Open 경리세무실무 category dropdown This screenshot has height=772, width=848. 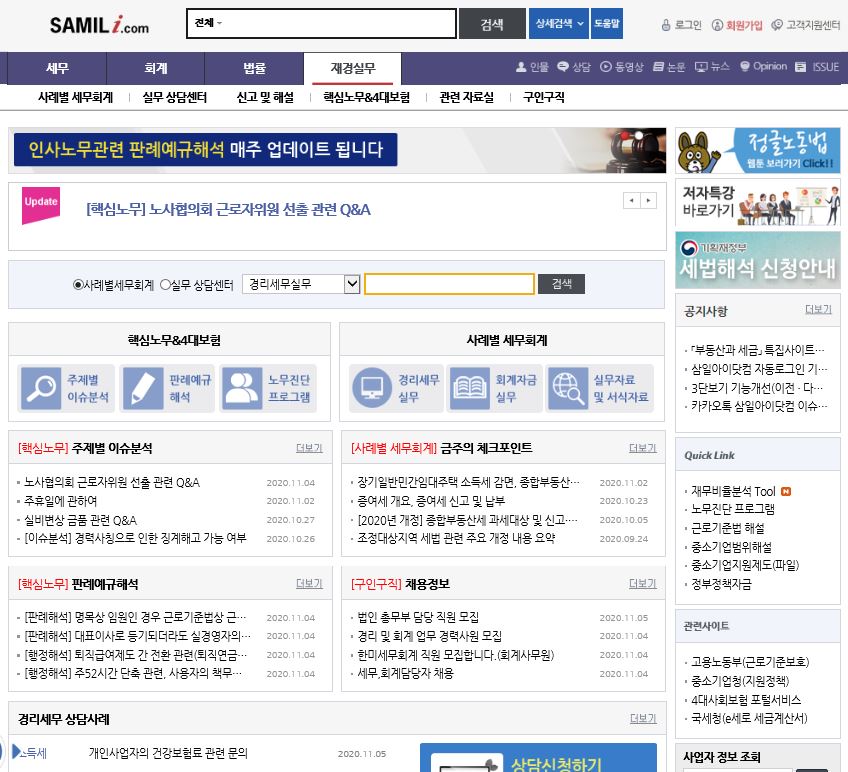point(301,284)
